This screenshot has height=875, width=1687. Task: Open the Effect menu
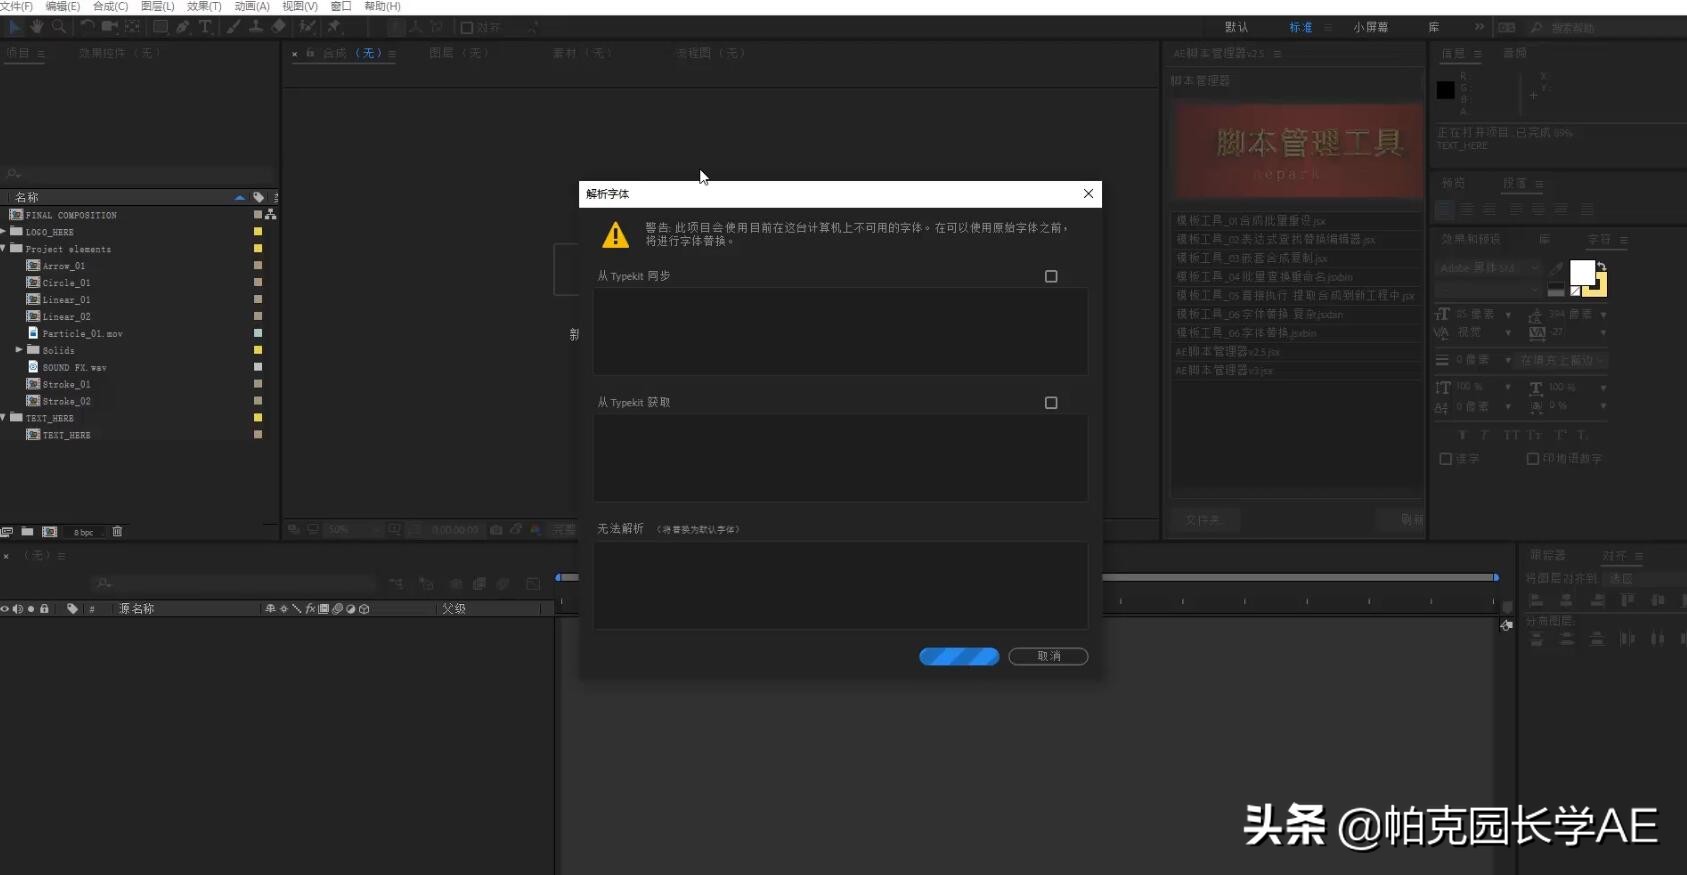click(x=204, y=6)
